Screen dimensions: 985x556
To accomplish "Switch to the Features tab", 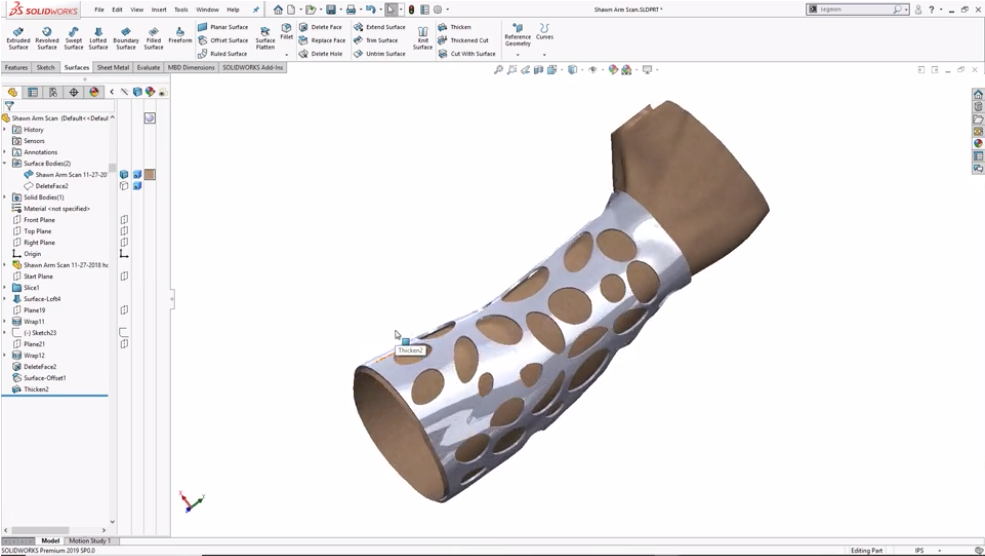I will pos(16,67).
